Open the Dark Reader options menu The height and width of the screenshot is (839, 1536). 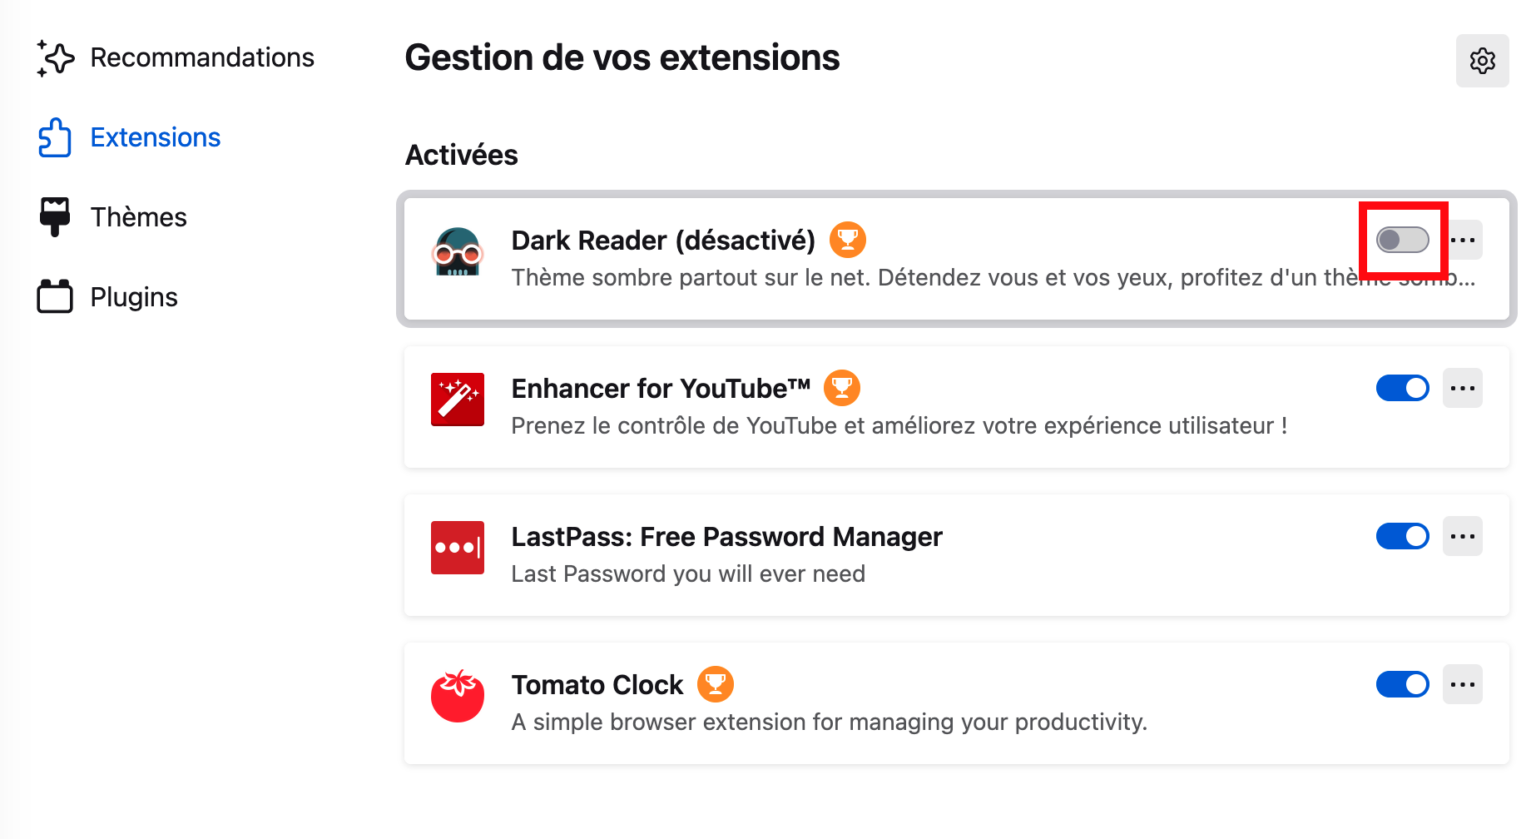1462,240
